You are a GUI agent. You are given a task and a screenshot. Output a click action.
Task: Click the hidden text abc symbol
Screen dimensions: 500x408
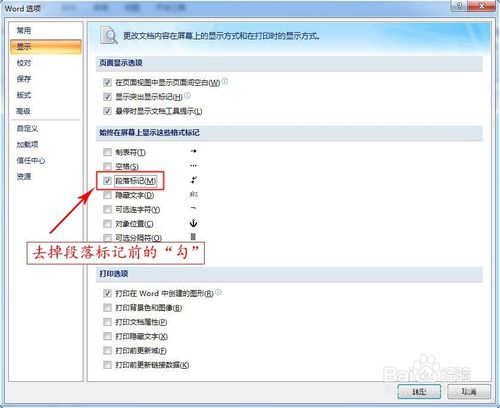point(194,194)
